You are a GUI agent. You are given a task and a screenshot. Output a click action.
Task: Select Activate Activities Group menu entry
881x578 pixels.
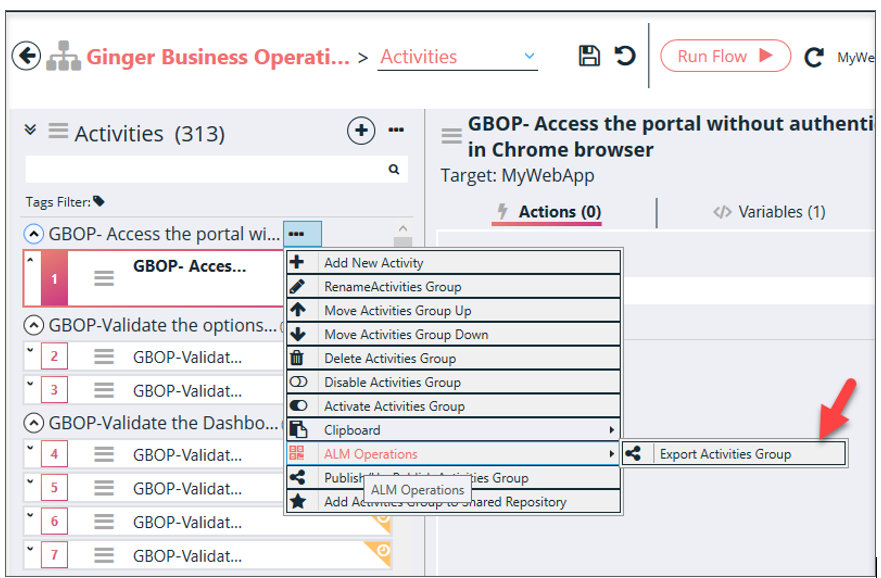(x=394, y=406)
